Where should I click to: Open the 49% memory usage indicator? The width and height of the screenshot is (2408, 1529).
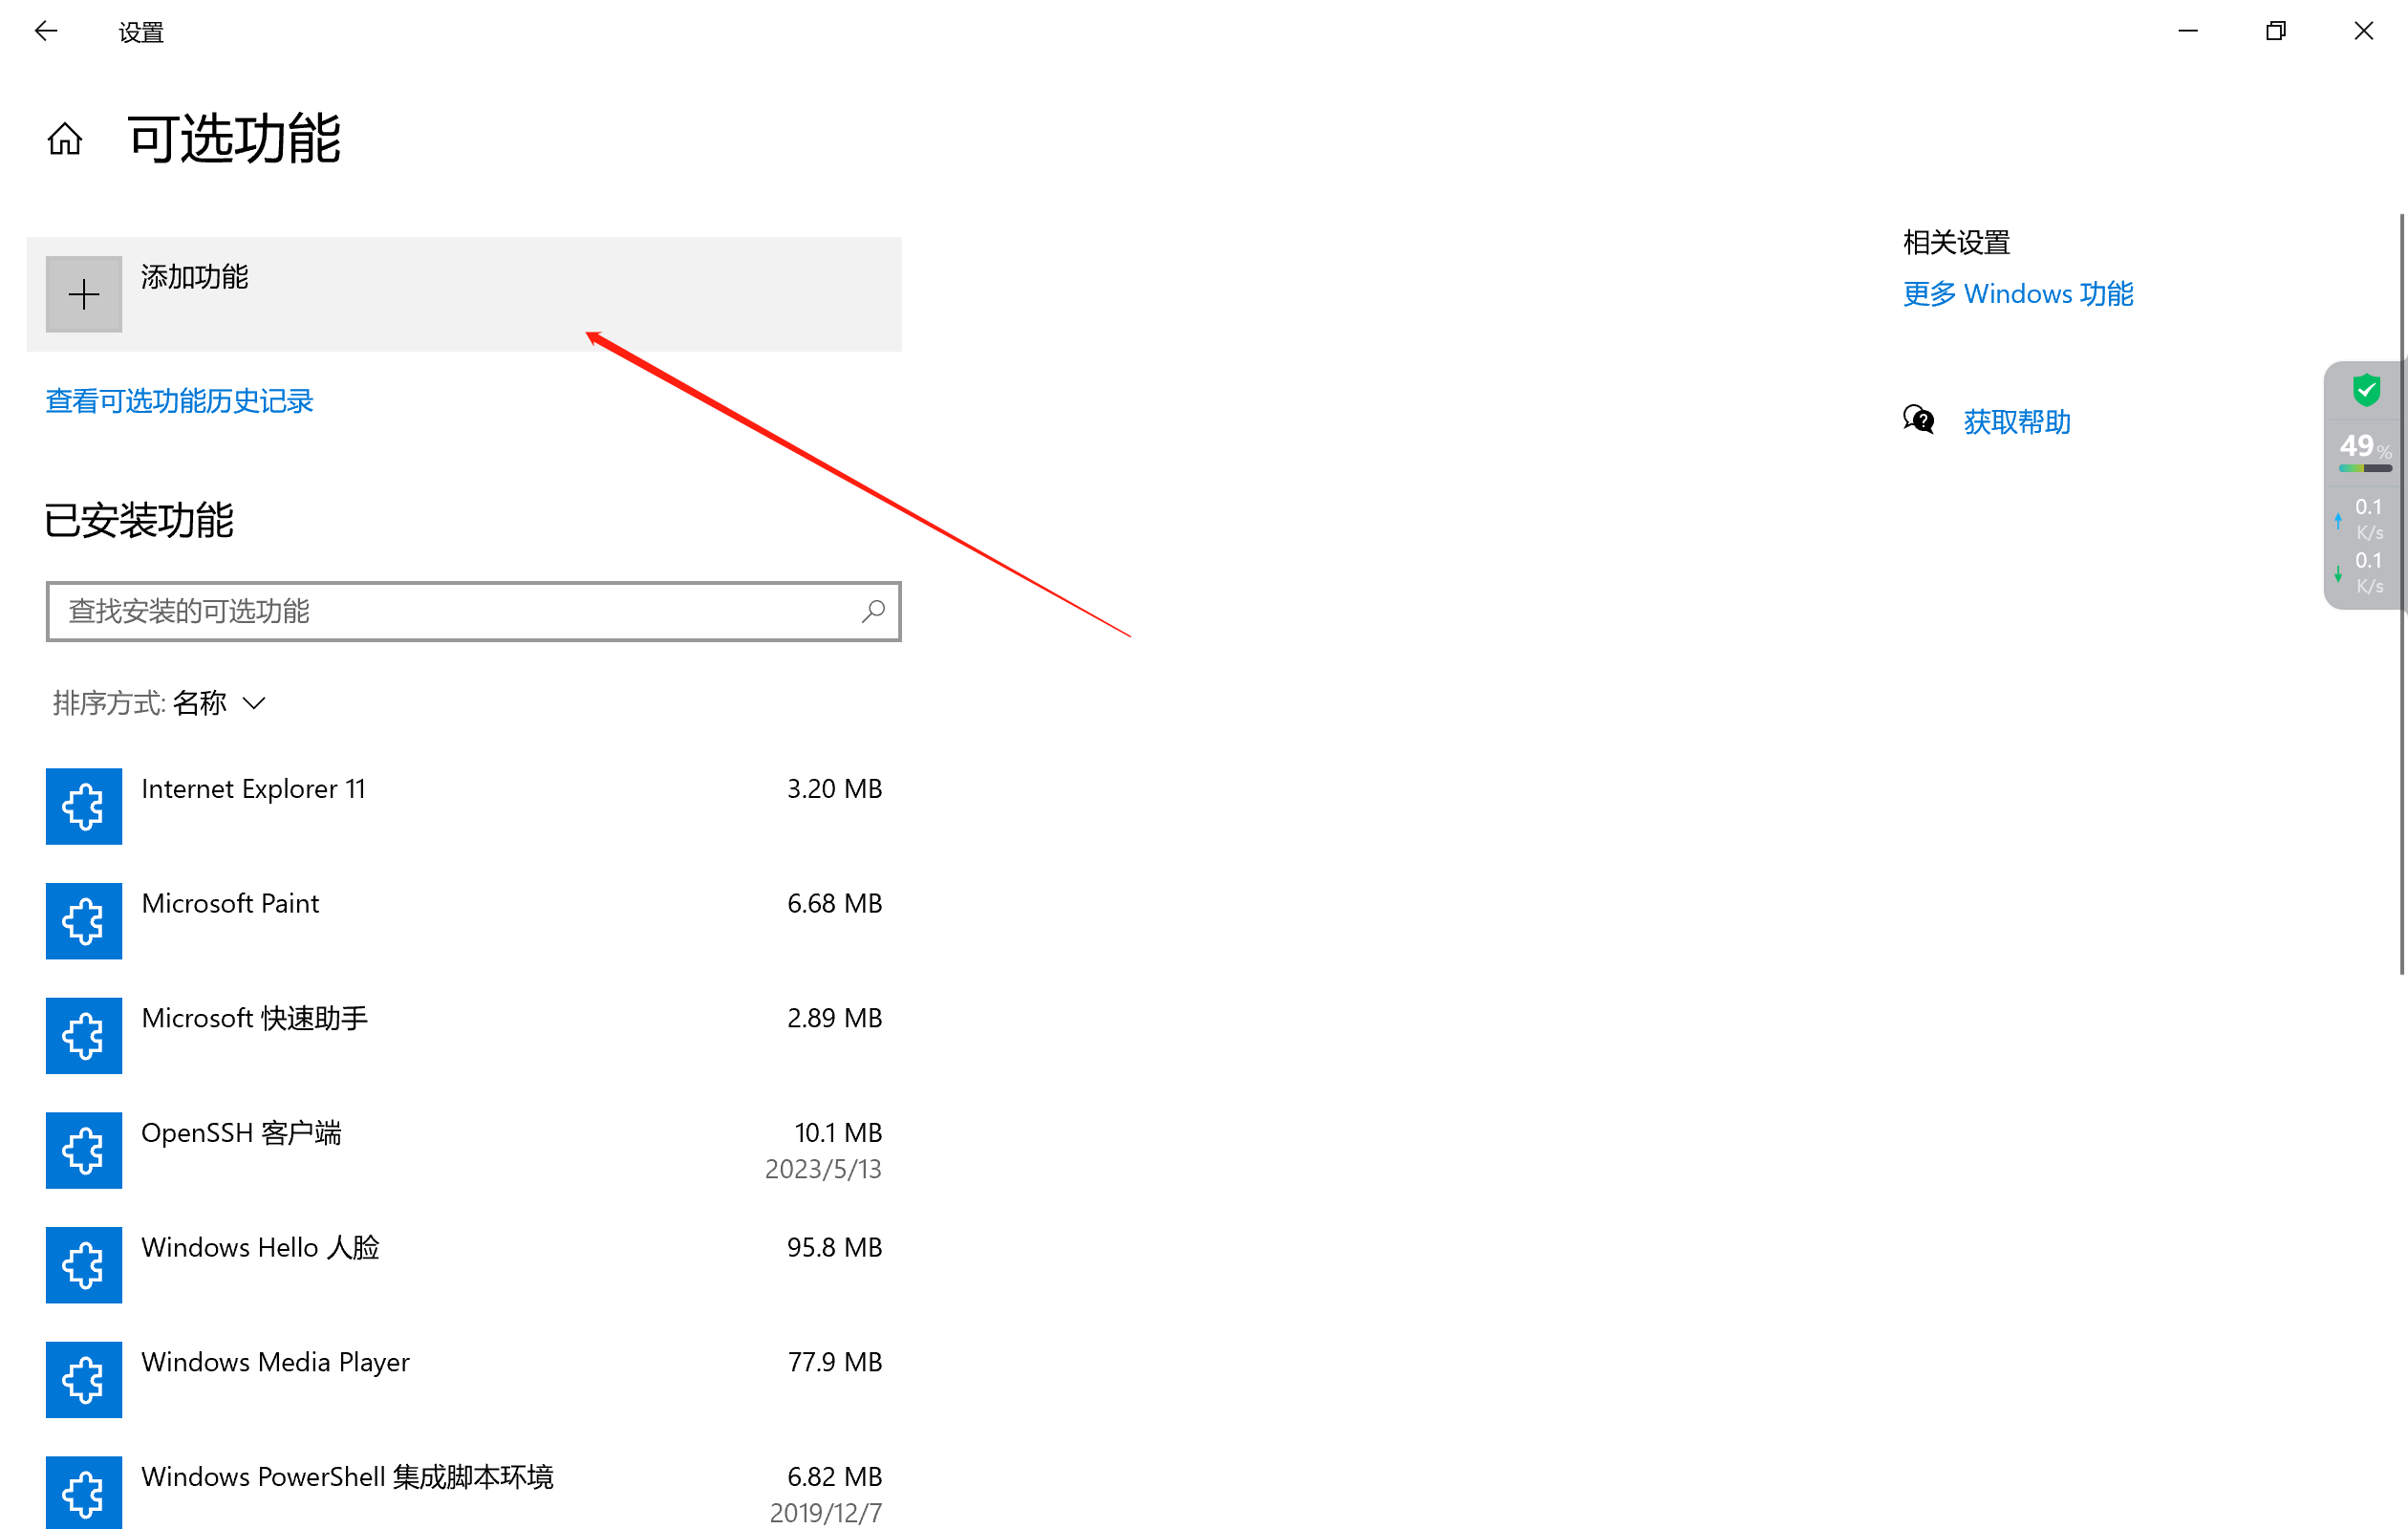[2365, 451]
